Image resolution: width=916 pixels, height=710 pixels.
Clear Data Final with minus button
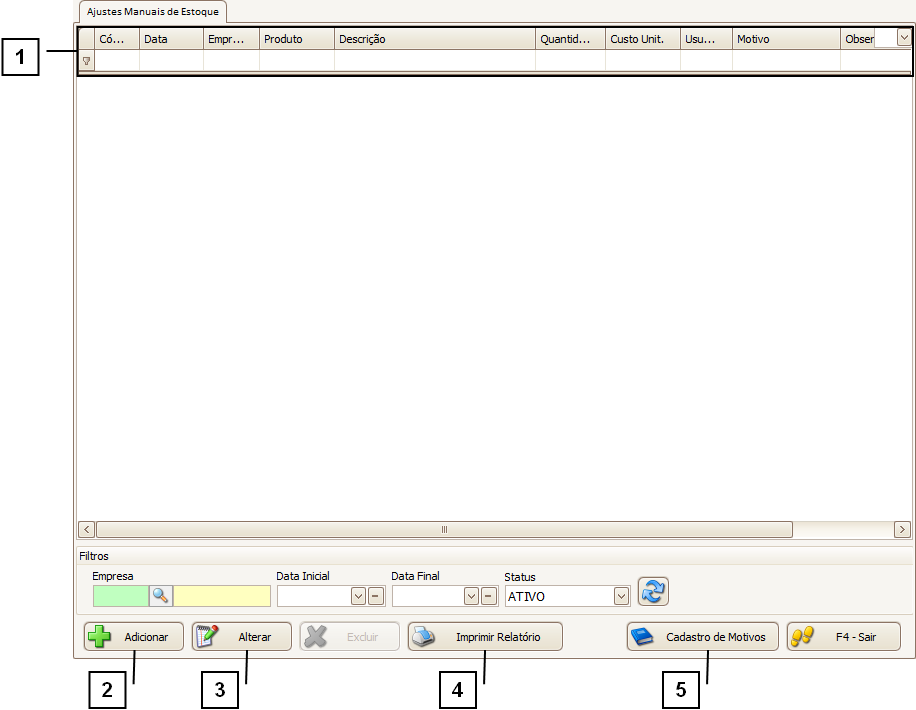point(489,596)
